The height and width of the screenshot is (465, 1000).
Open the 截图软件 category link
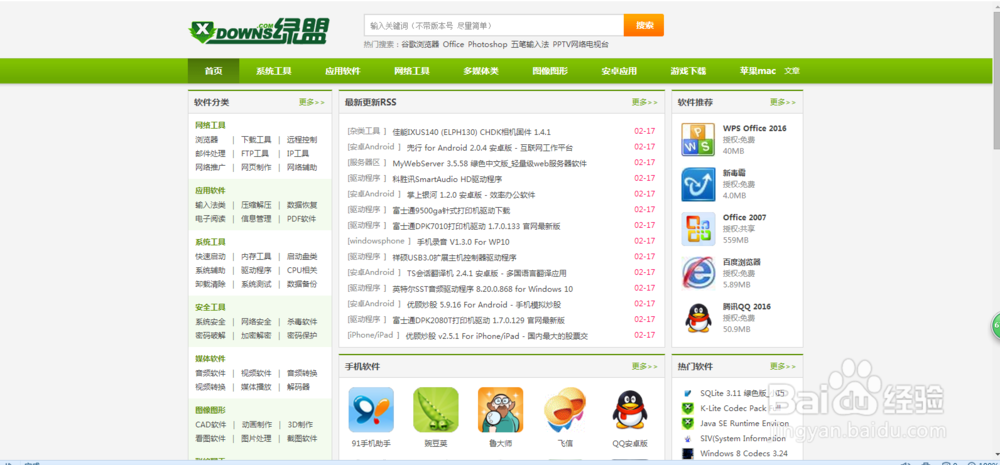coord(302,439)
